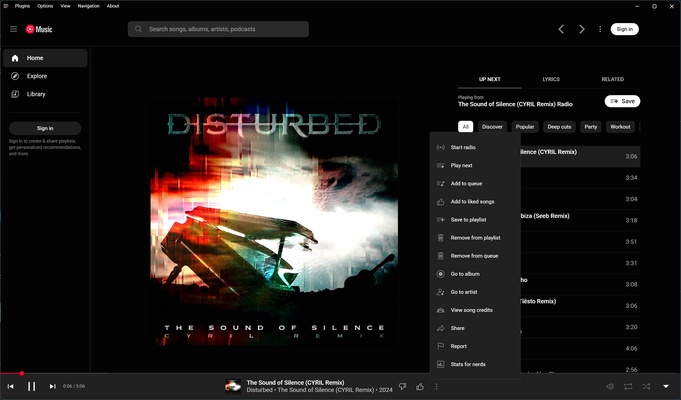Select Go to album
The width and height of the screenshot is (681, 400).
tap(475, 274)
